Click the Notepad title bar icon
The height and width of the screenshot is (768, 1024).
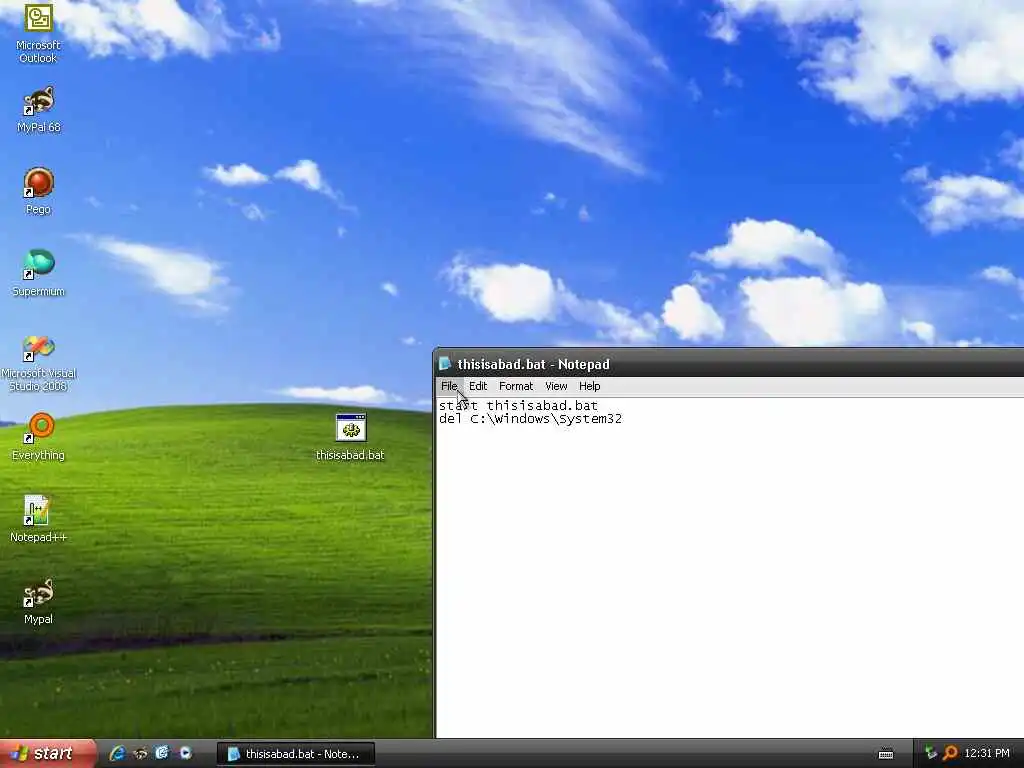coord(445,364)
